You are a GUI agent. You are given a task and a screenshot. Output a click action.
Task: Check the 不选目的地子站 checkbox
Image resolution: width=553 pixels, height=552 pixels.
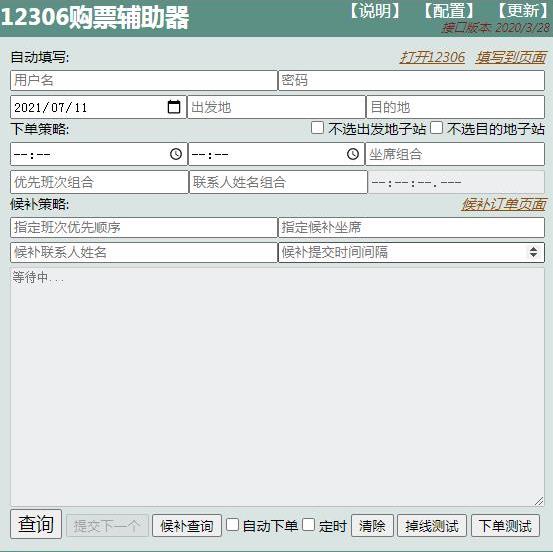pos(436,128)
